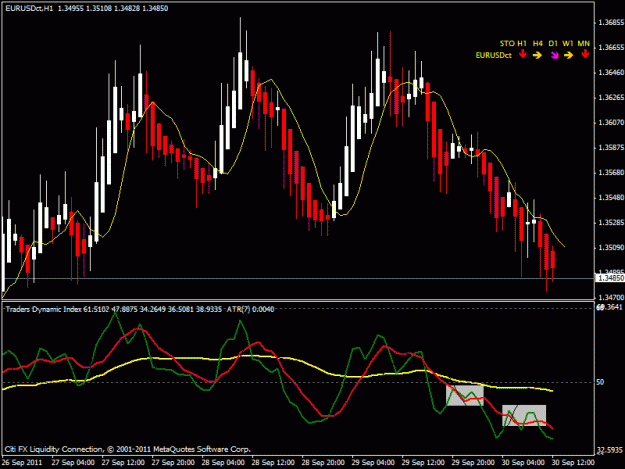Viewport: 625px width, 469px height.
Task: Click the 1.36070 price axis label
Action: click(x=611, y=123)
